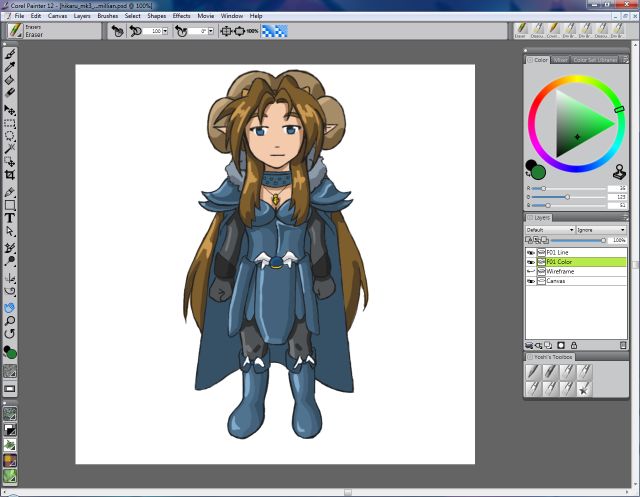640x497 pixels.
Task: Open the Brushes menu
Action: 107,16
